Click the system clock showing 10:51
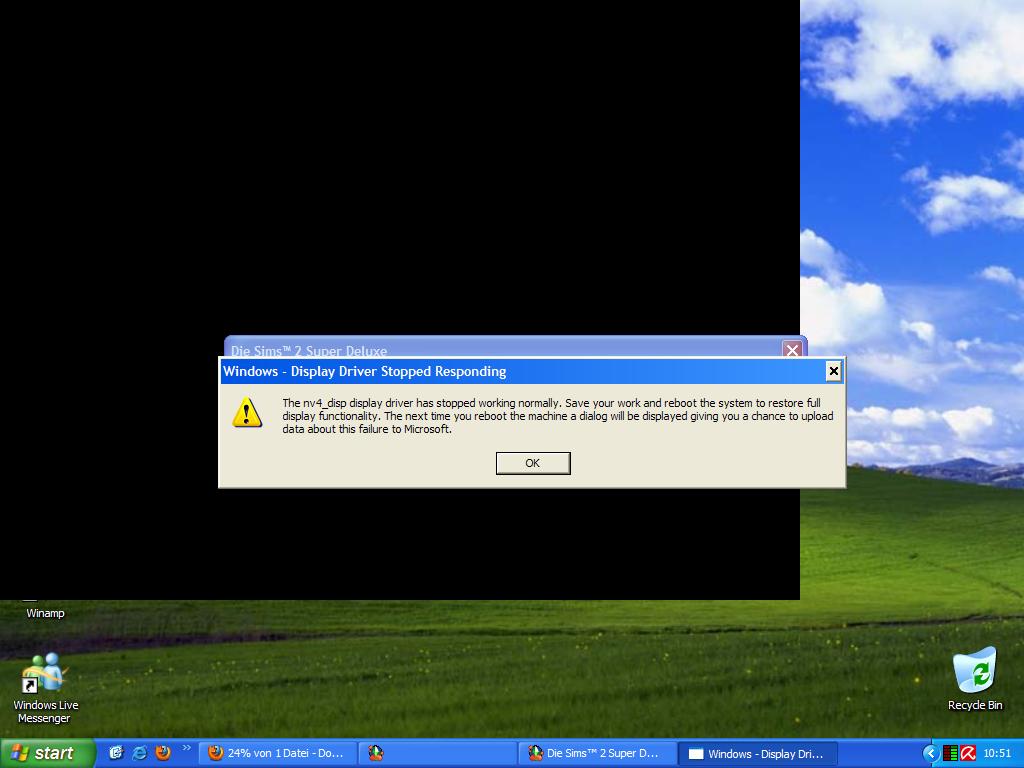Screen dimensions: 1024x768 (997, 753)
